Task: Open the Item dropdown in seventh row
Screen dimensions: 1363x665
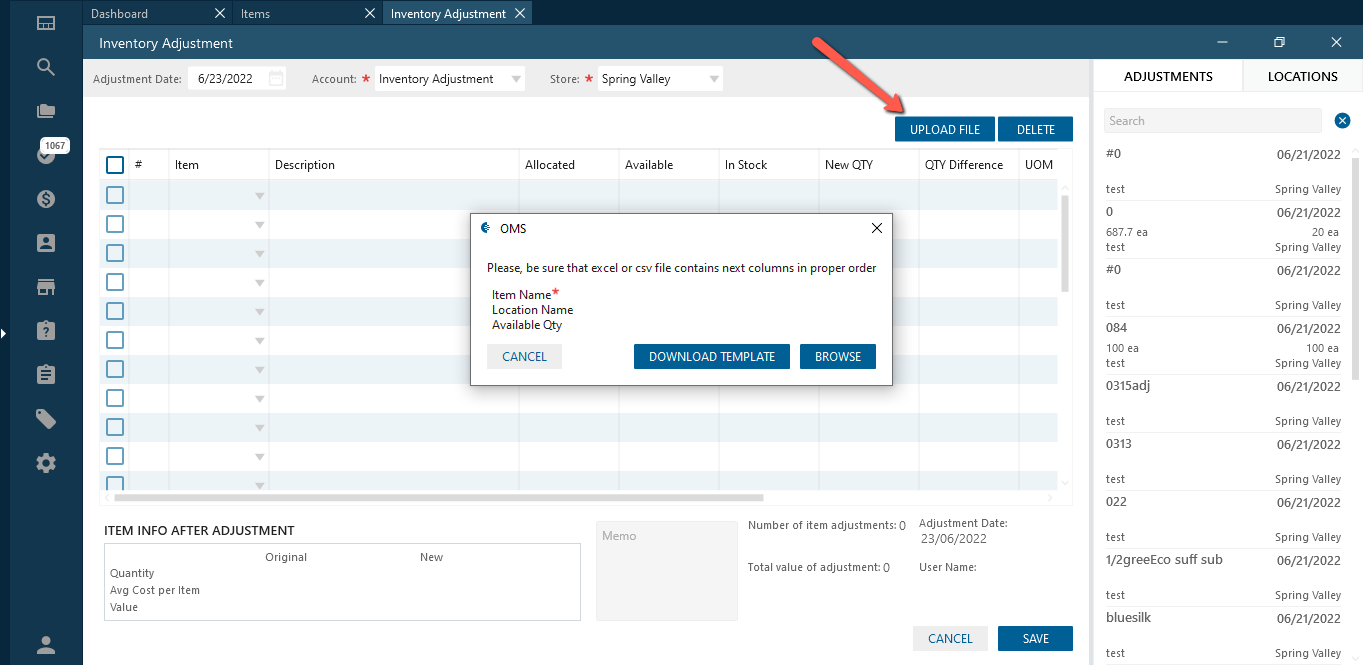Action: click(259, 370)
